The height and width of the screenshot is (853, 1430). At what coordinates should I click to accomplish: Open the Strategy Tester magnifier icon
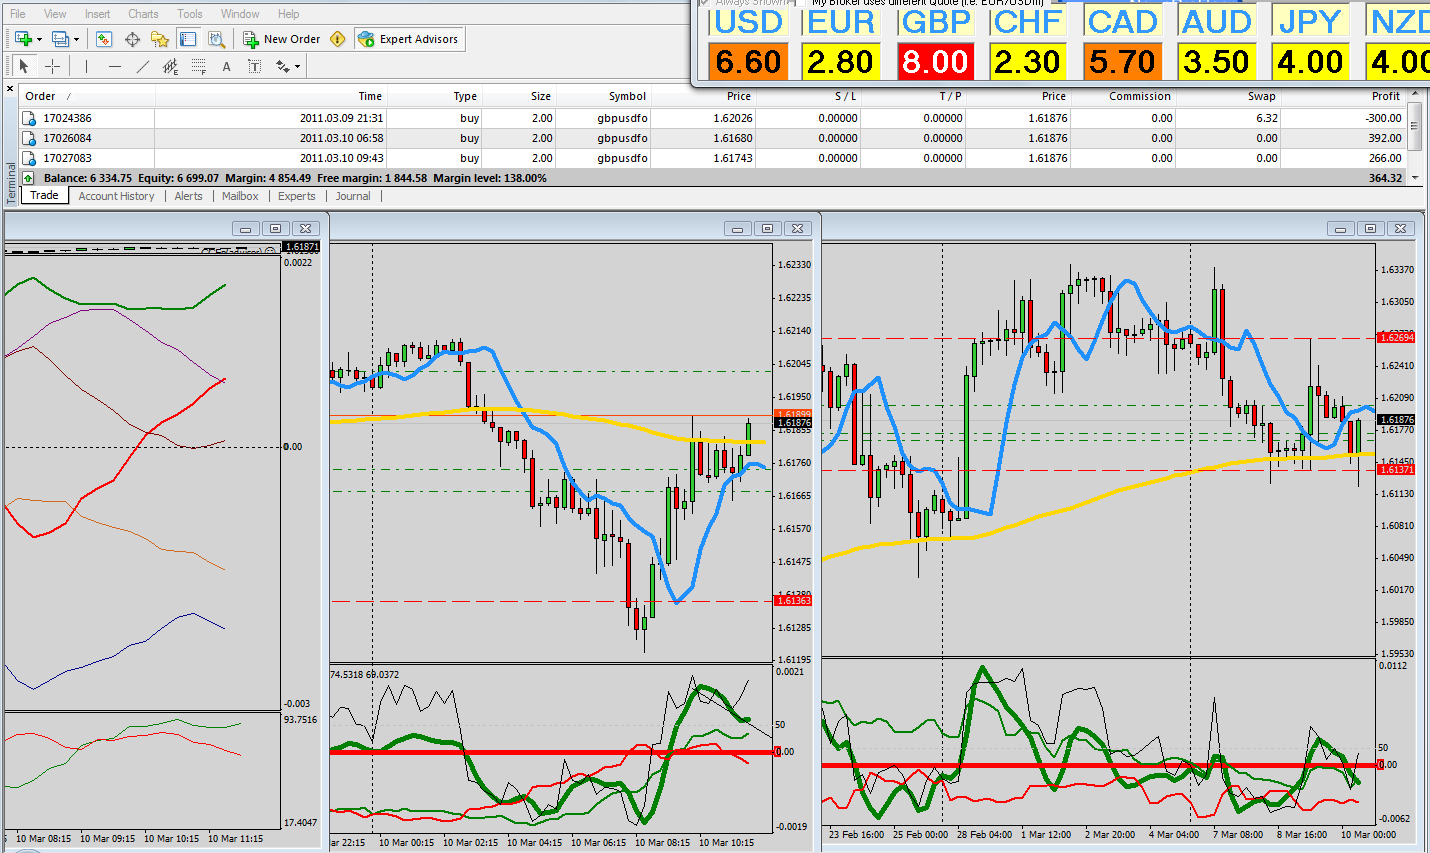pyautogui.click(x=216, y=39)
